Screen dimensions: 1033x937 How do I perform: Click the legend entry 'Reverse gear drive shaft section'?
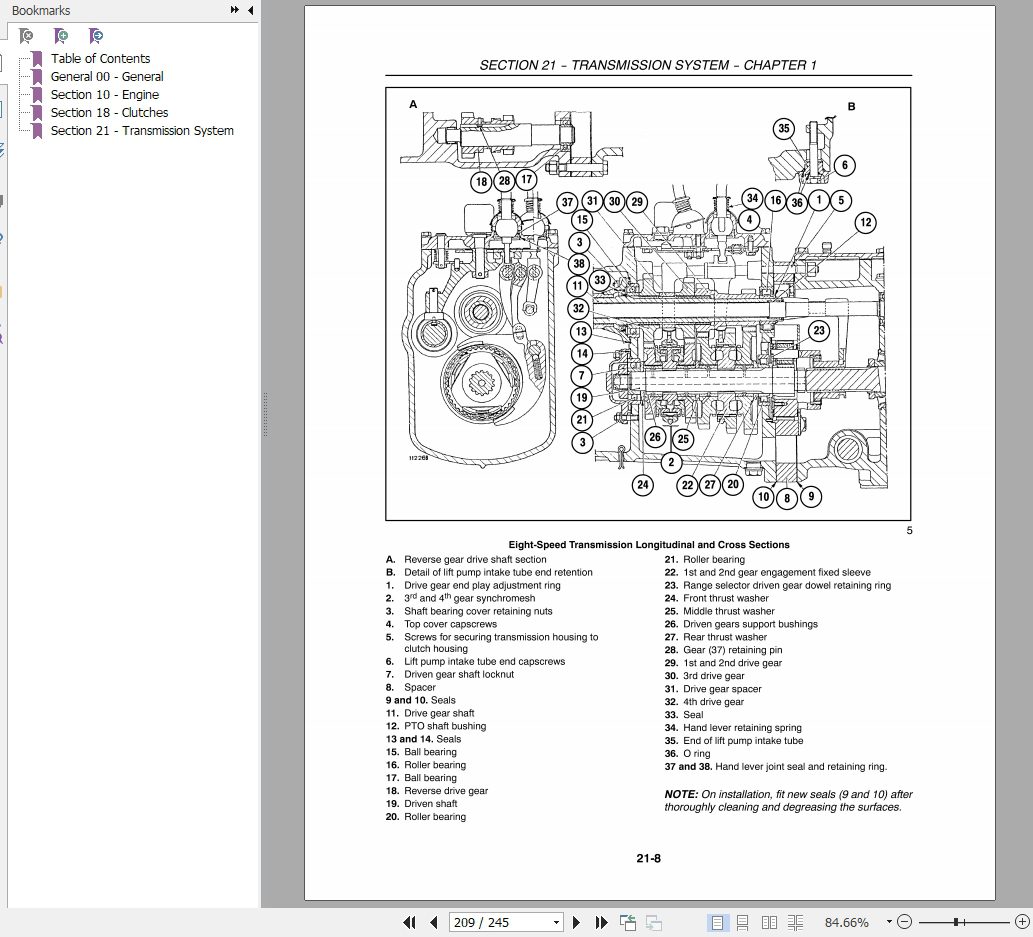click(475, 559)
